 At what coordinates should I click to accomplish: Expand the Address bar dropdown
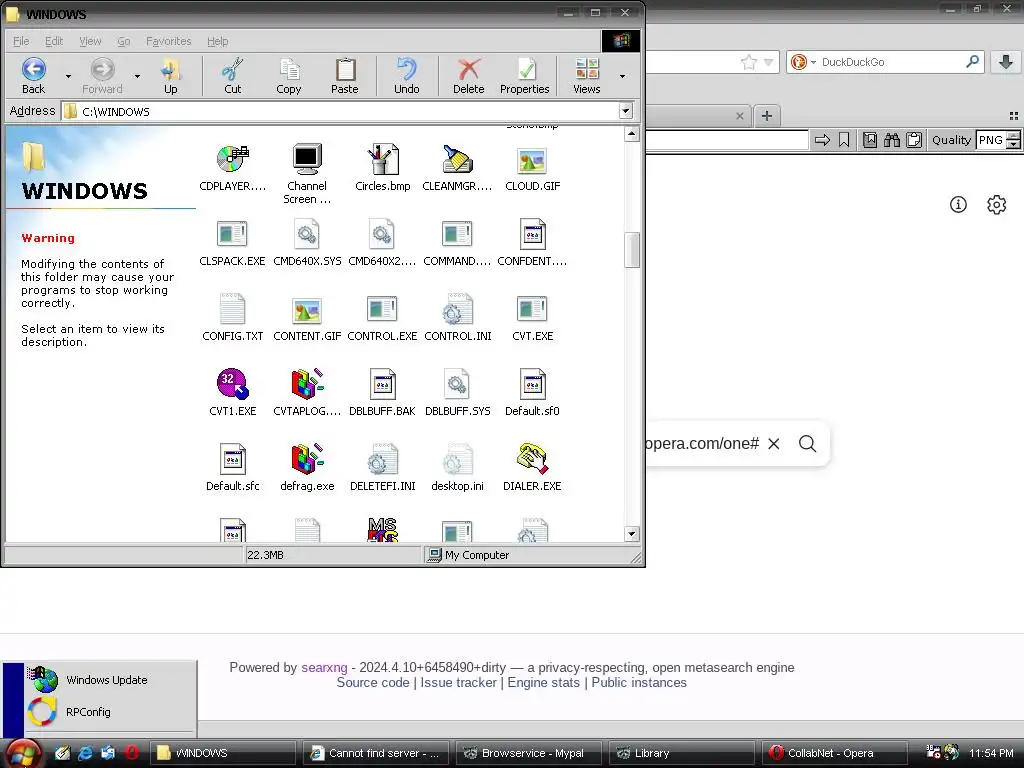pyautogui.click(x=626, y=111)
